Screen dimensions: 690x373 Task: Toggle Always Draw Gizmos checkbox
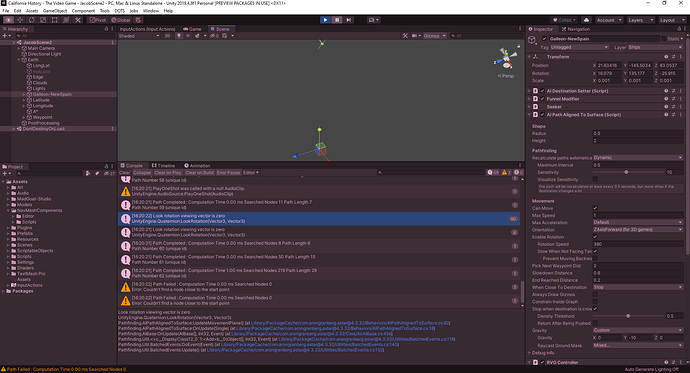595,294
